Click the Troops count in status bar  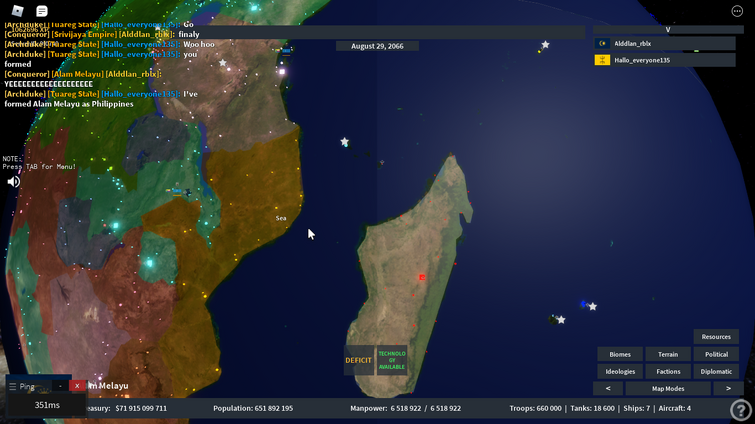pyautogui.click(x=535, y=408)
